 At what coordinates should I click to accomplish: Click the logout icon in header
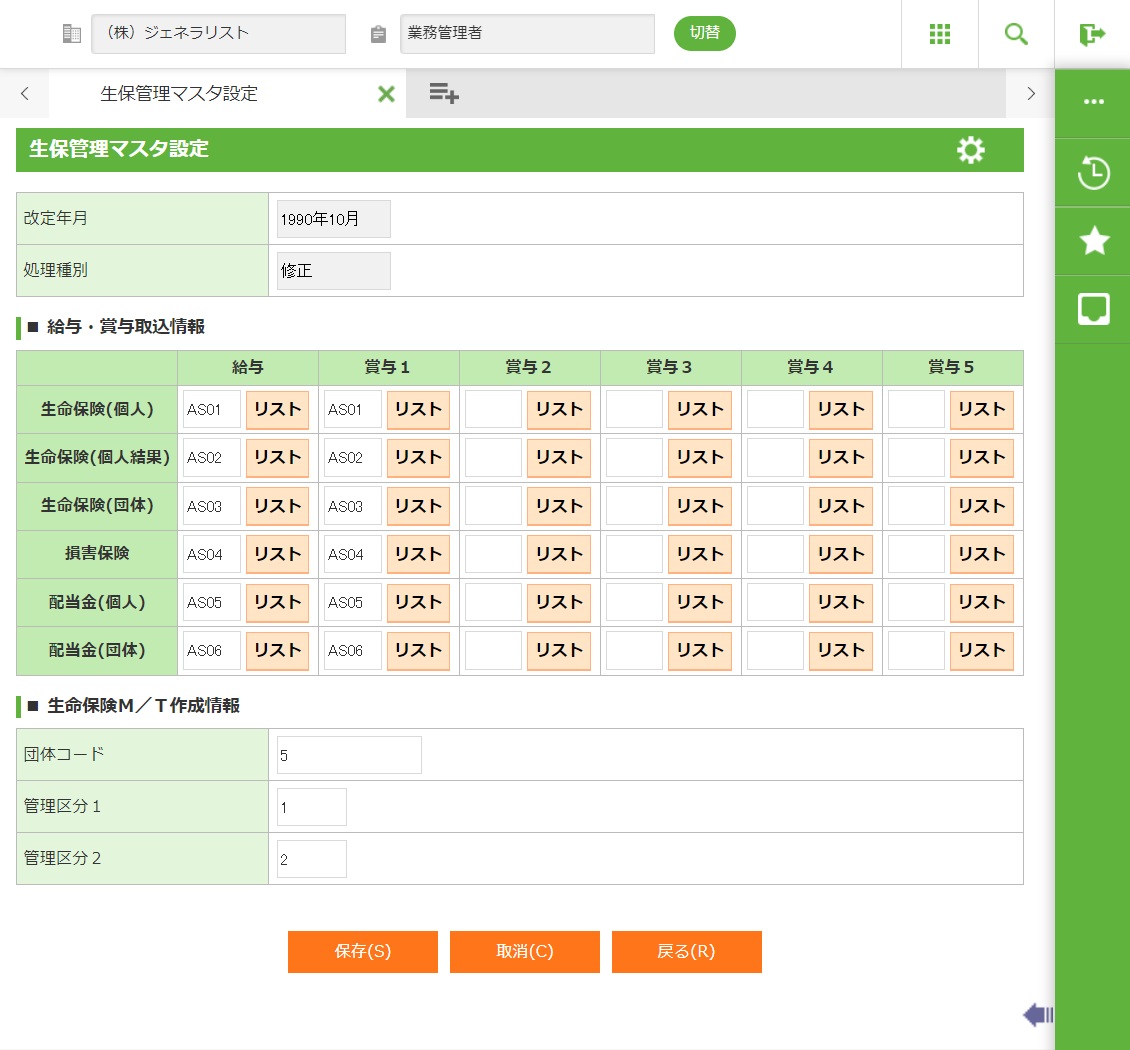[x=1092, y=34]
